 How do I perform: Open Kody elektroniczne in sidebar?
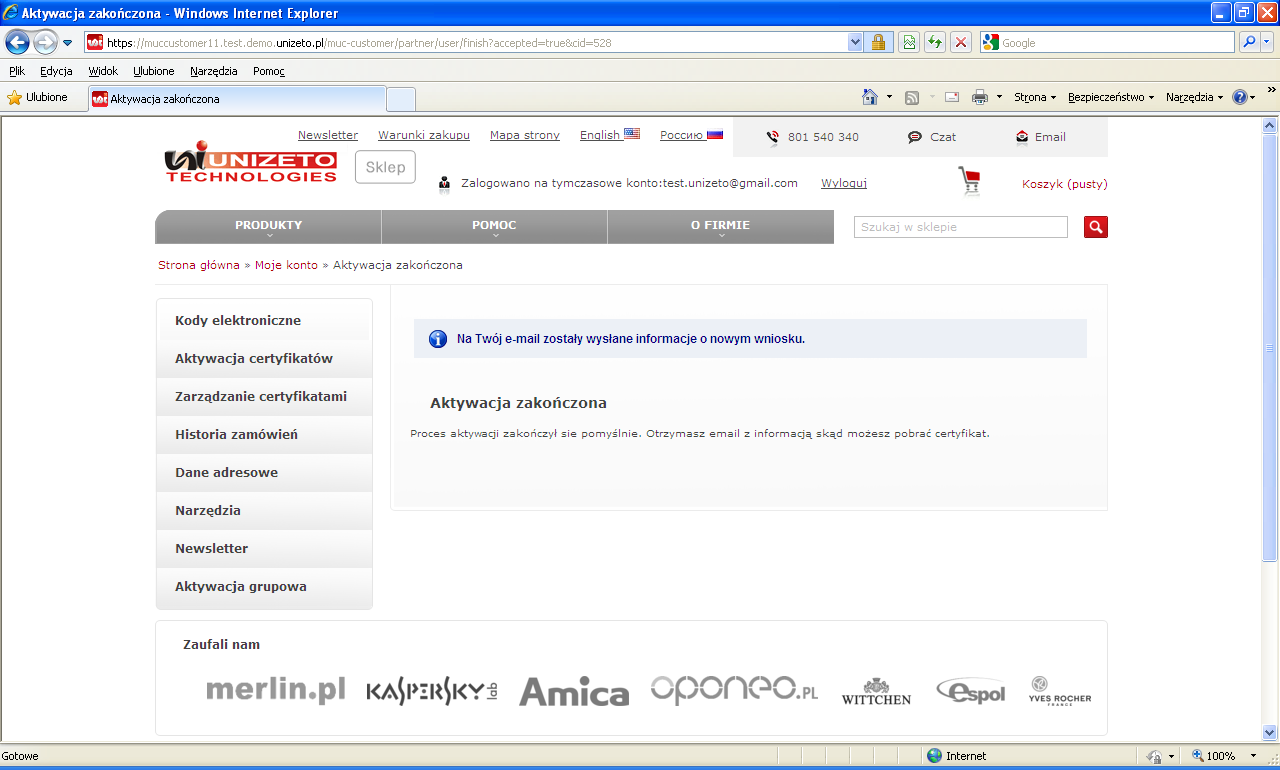pyautogui.click(x=264, y=321)
